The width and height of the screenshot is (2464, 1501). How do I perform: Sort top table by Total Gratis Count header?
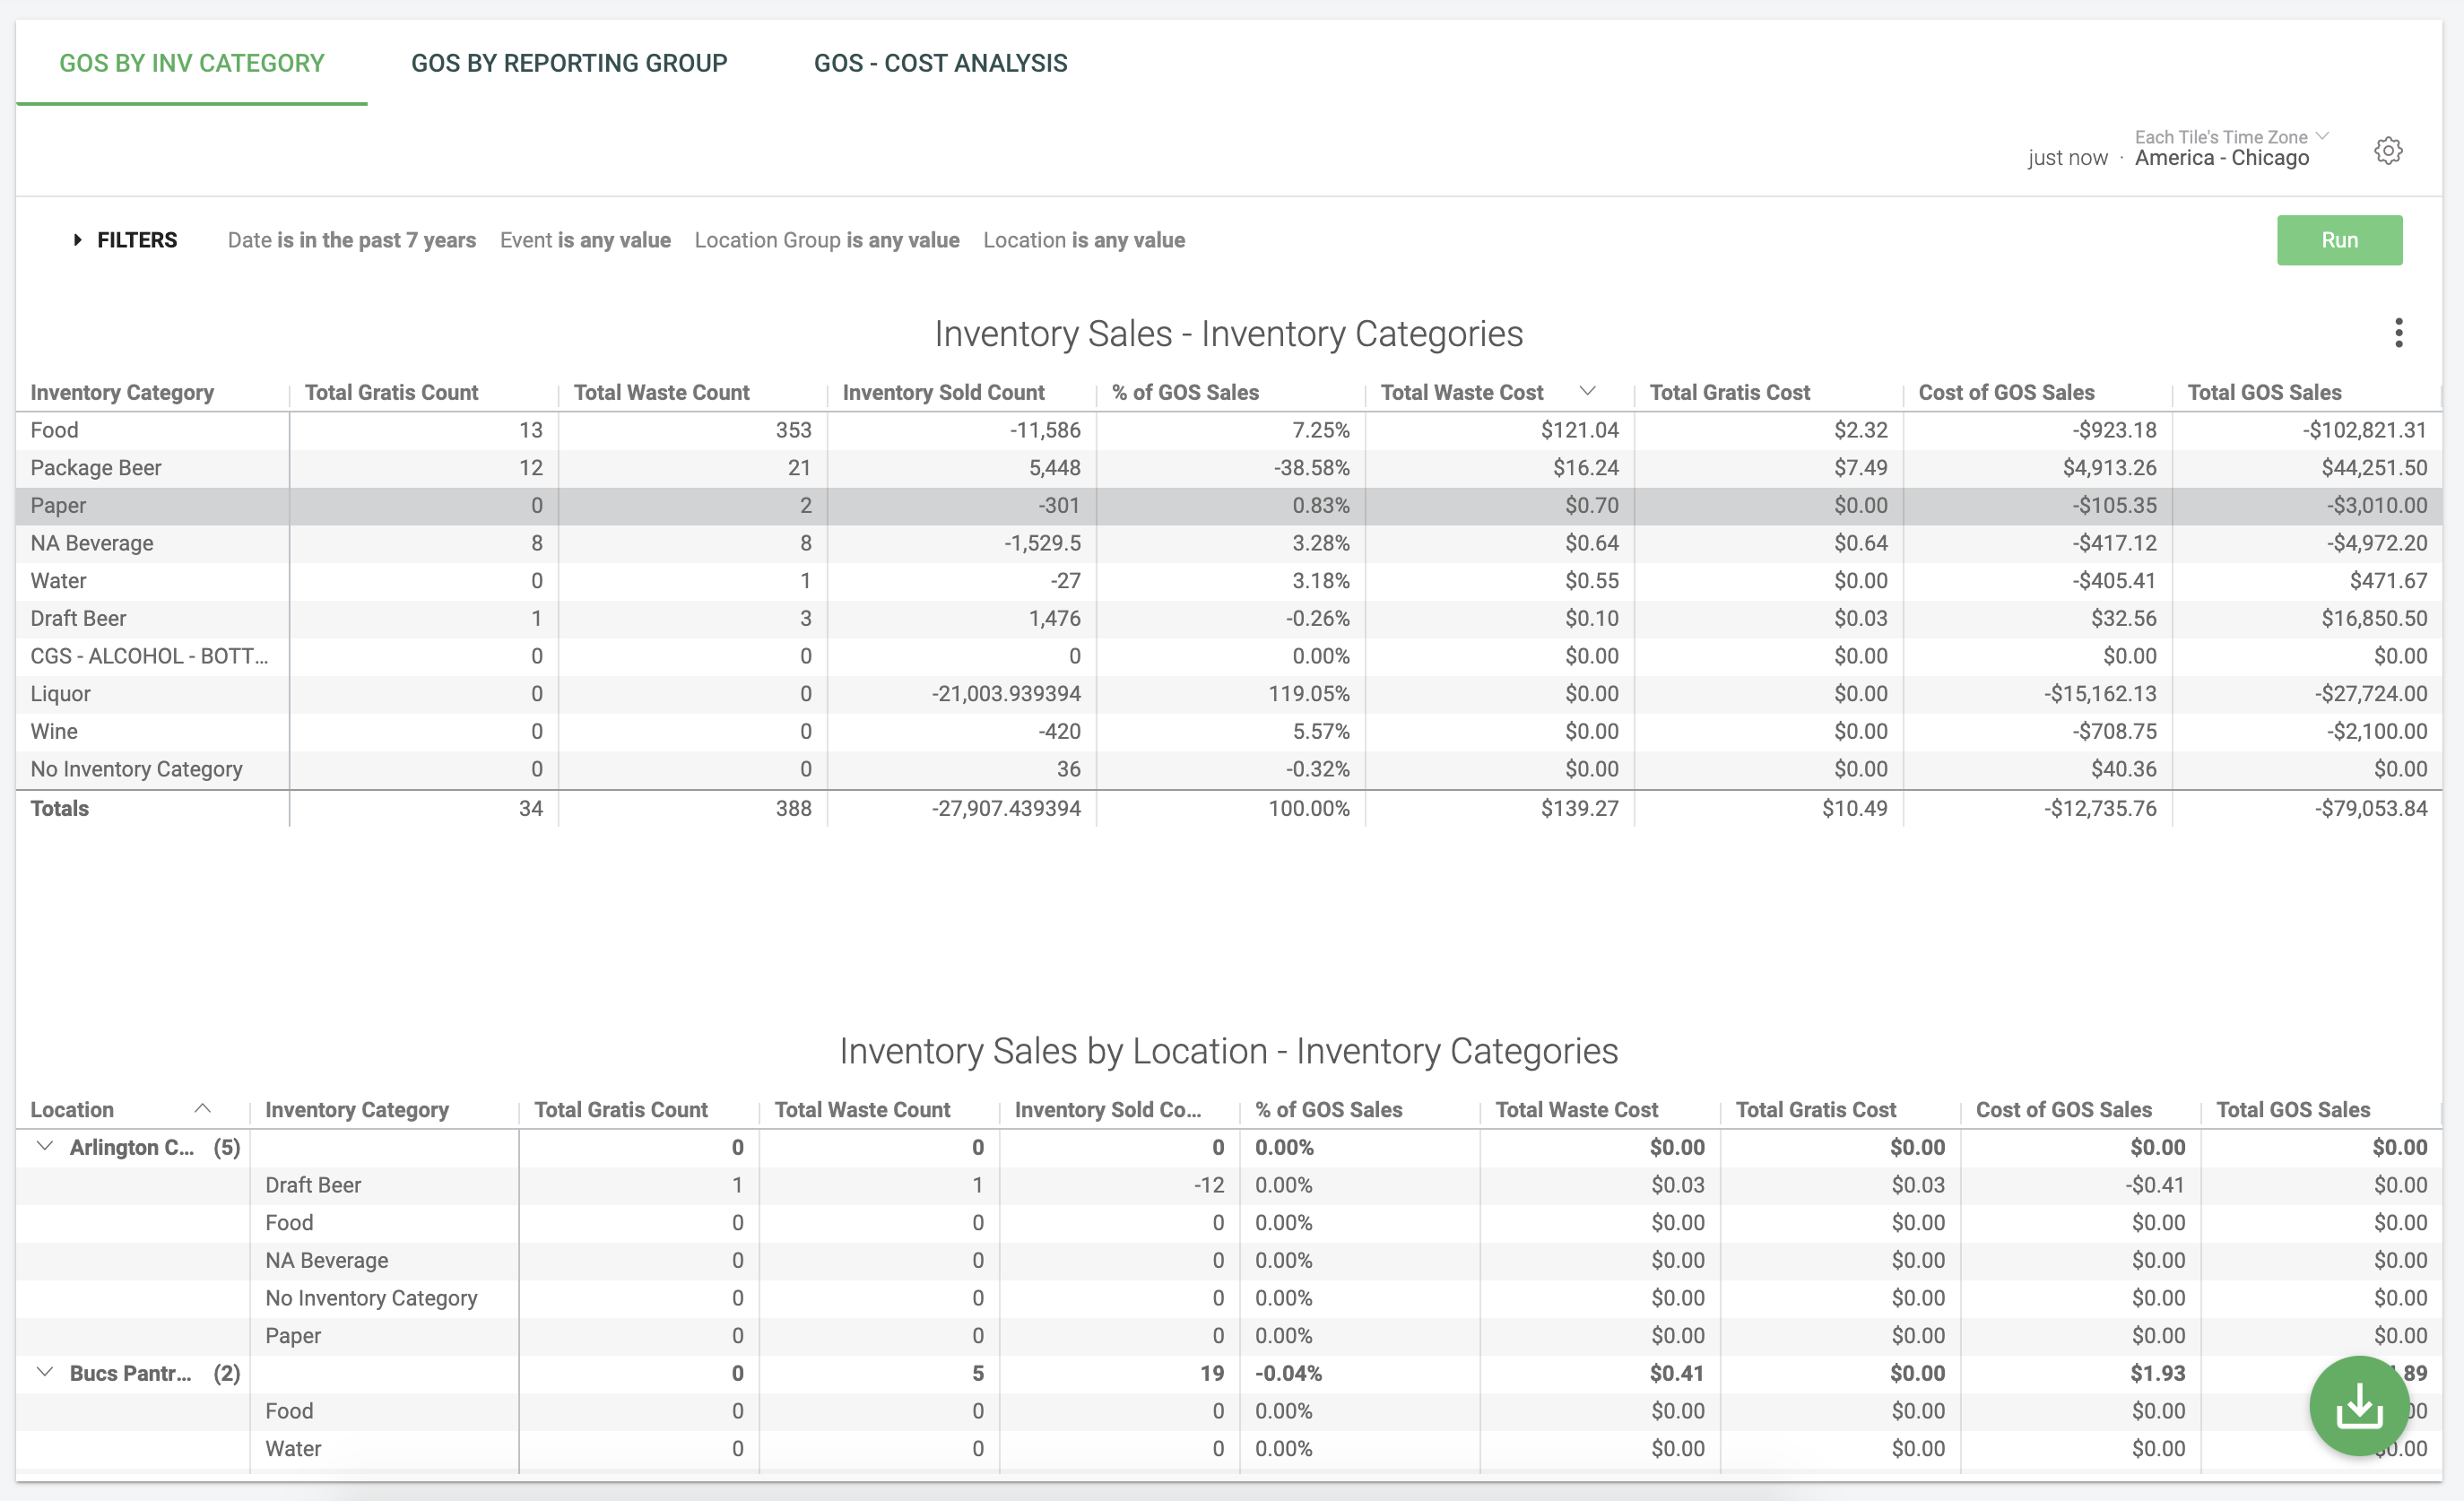391,392
